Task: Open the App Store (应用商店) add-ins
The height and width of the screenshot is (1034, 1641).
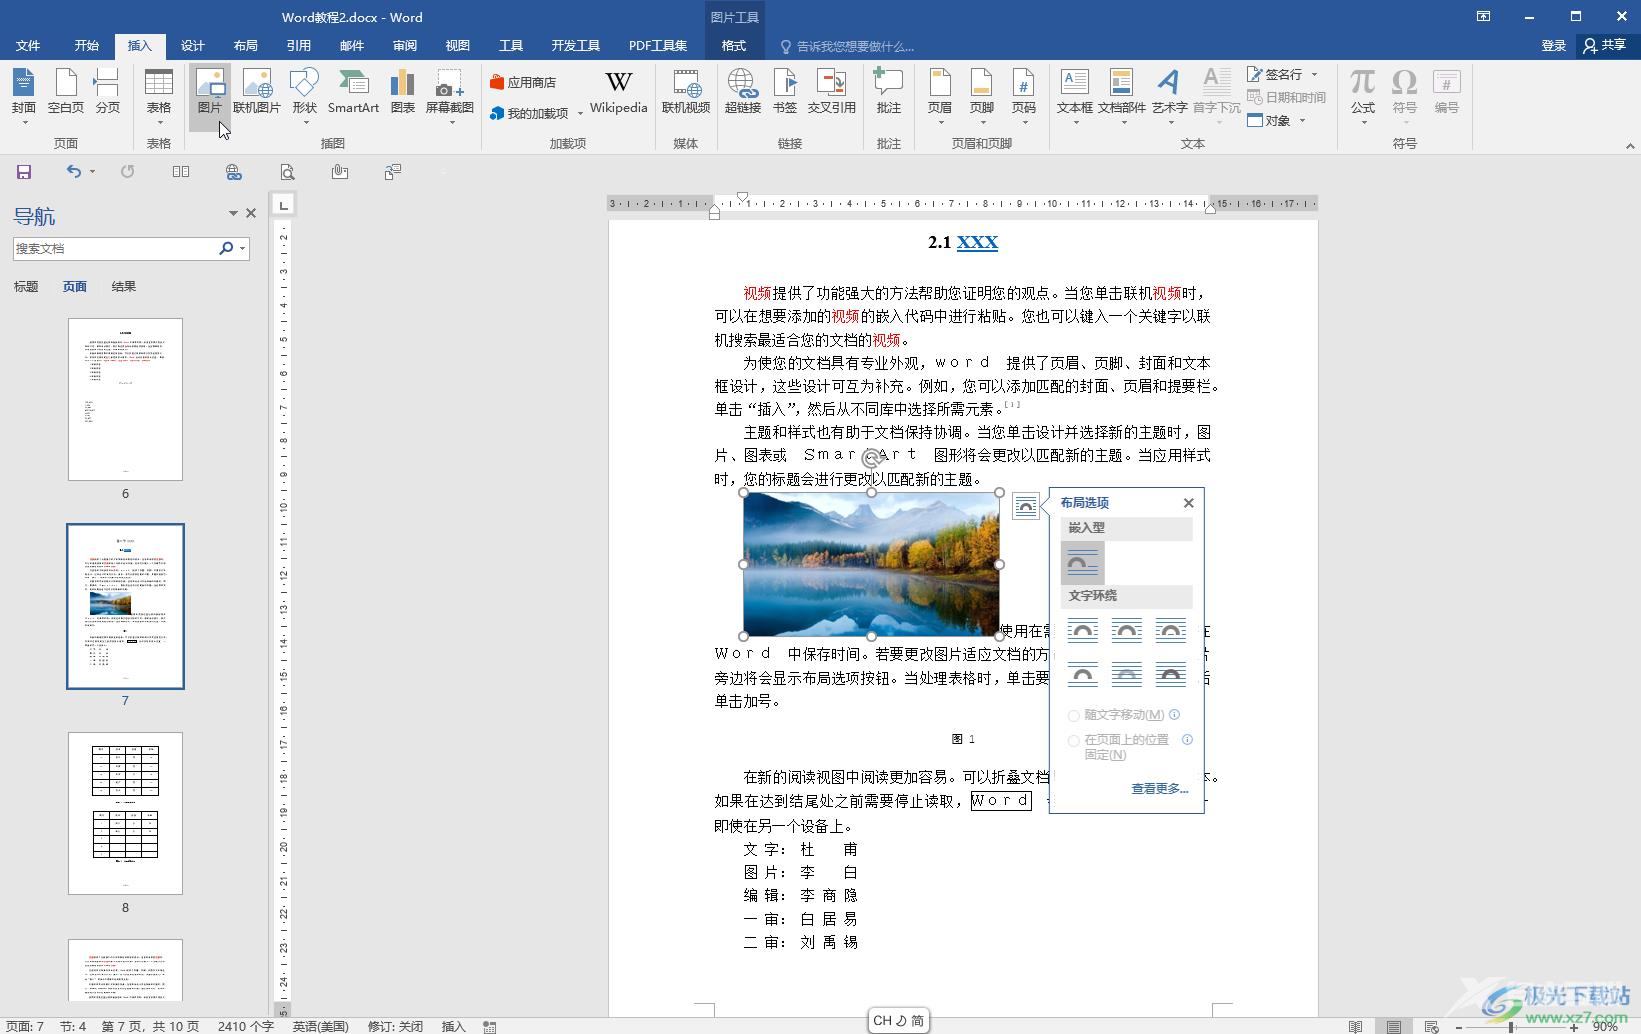Action: (x=523, y=82)
